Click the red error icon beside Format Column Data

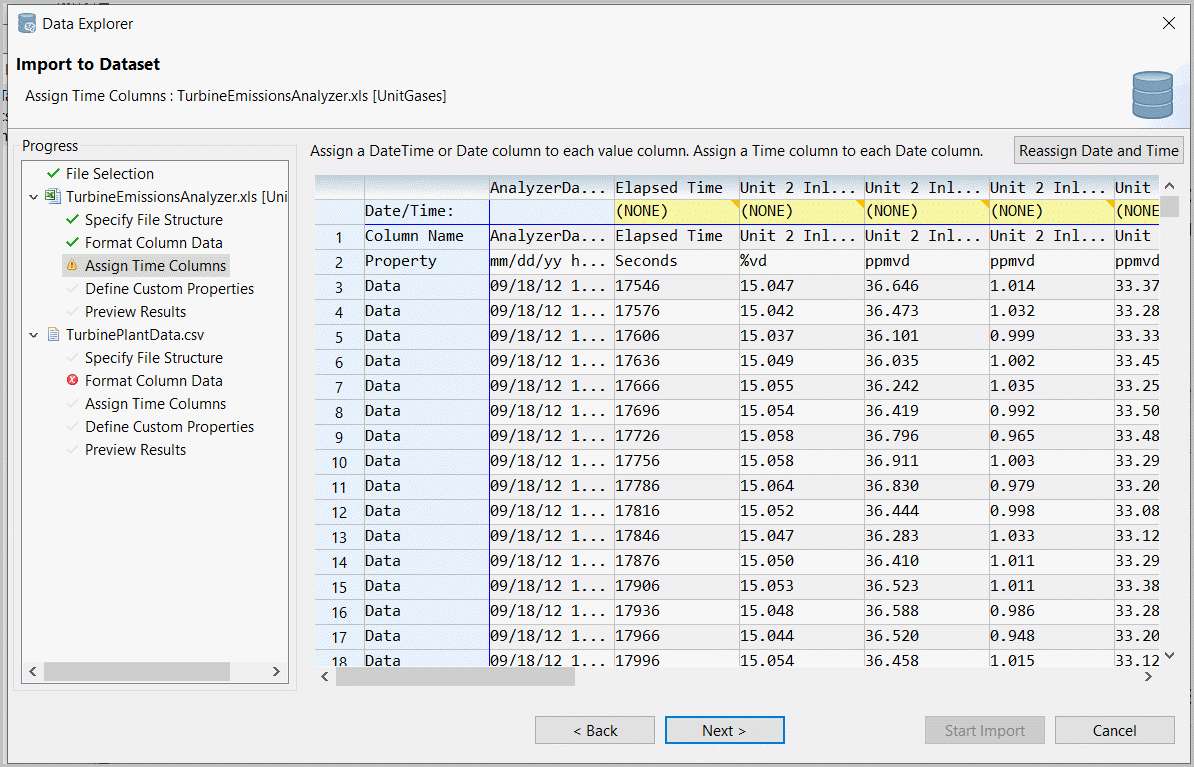click(71, 381)
